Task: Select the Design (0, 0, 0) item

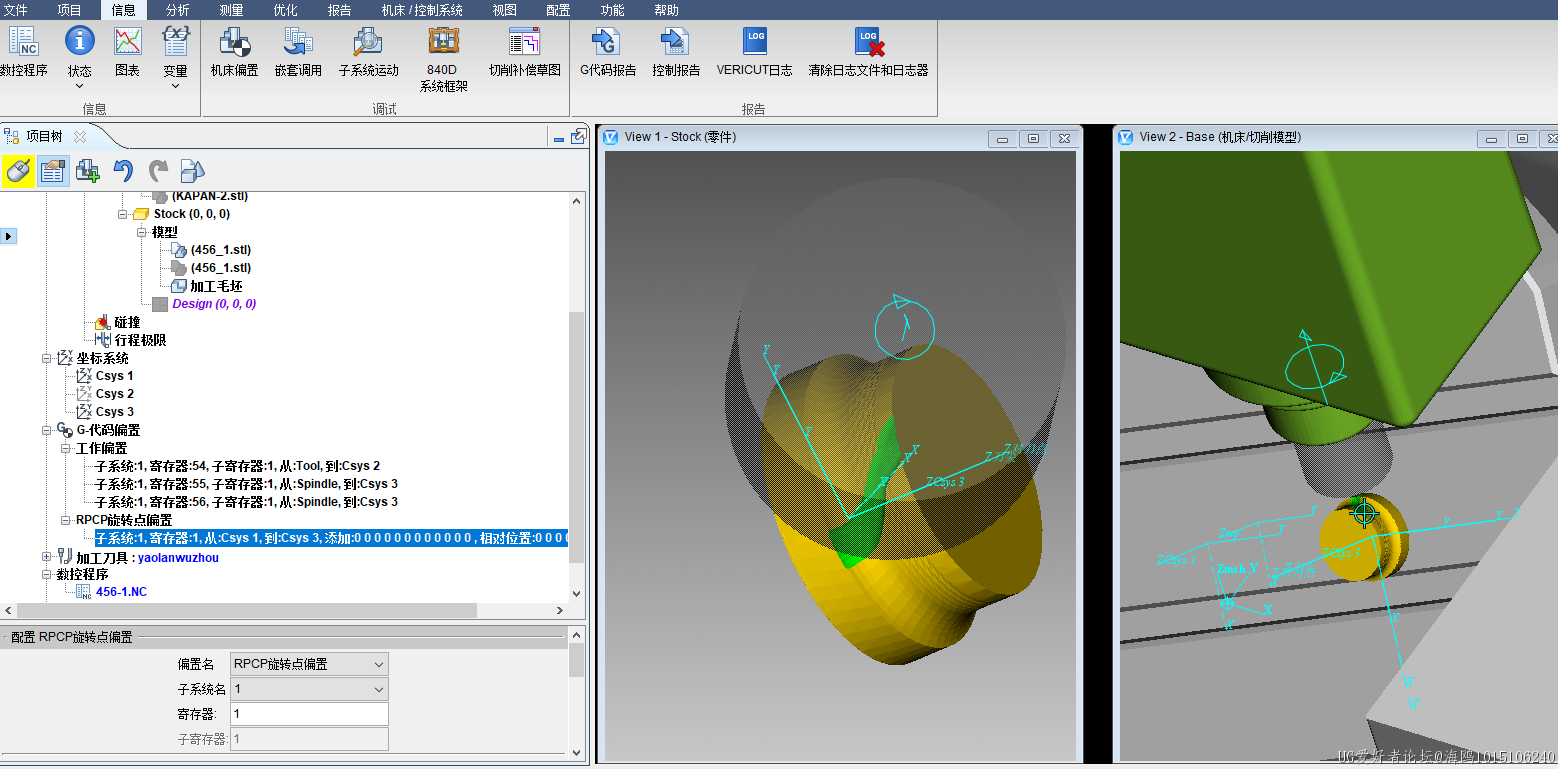Action: pyautogui.click(x=214, y=304)
